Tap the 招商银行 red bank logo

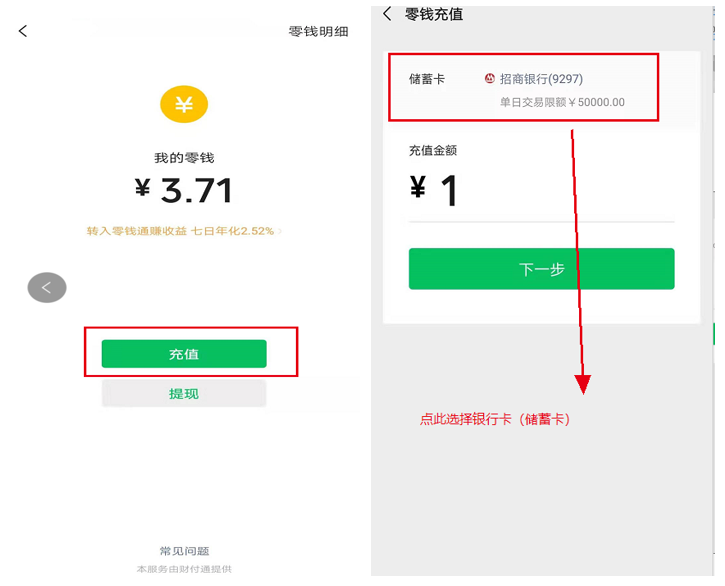(489, 79)
